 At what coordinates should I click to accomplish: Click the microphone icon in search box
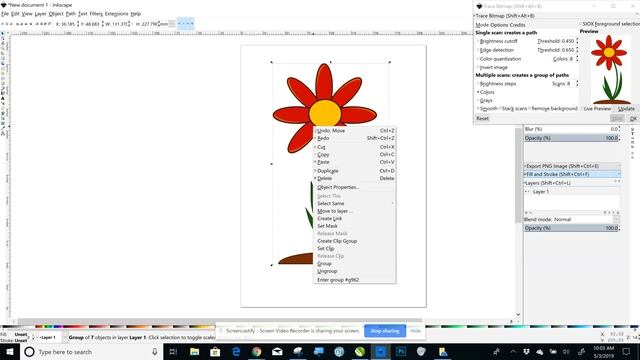tap(155, 352)
